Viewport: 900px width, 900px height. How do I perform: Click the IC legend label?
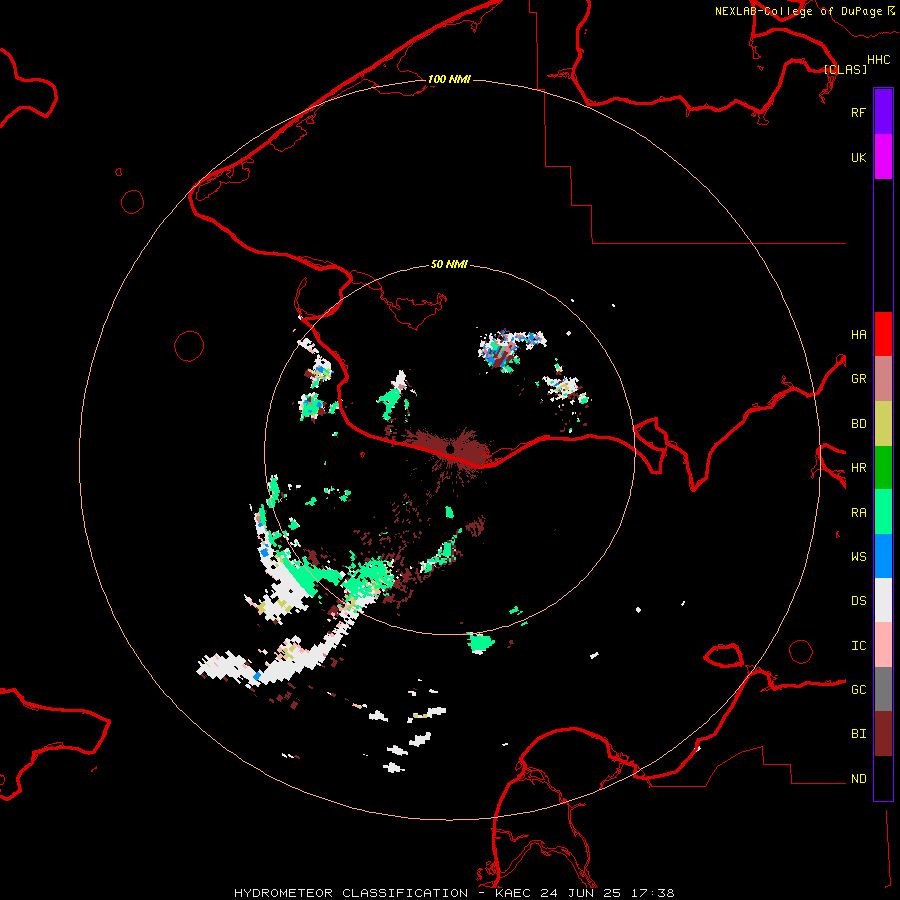pos(858,646)
